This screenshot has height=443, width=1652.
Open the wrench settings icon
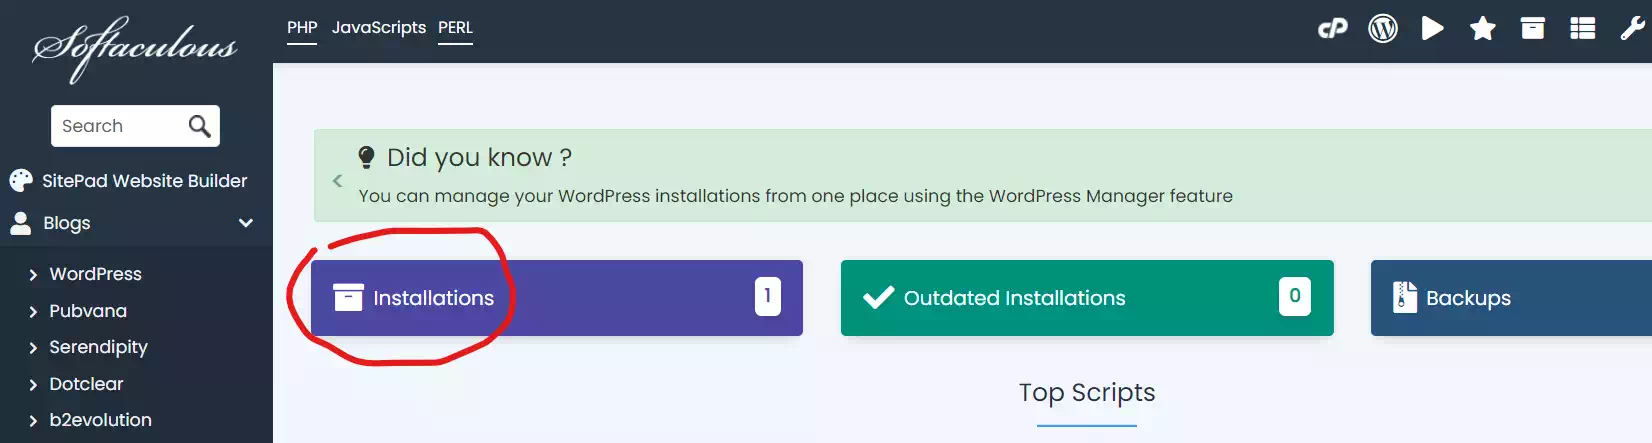coord(1632,28)
